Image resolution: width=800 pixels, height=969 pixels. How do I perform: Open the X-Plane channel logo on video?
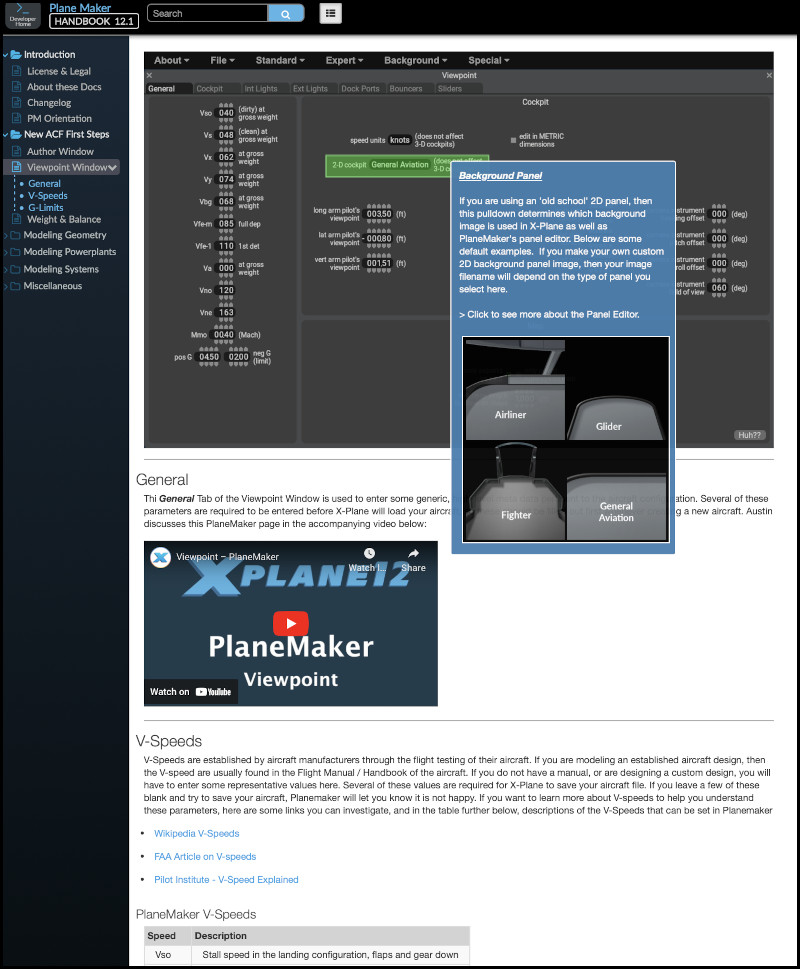point(160,557)
